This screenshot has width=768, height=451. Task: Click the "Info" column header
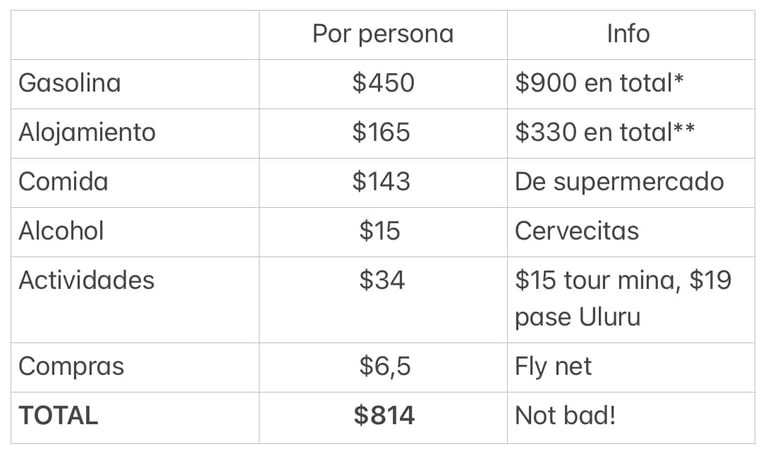tap(628, 34)
